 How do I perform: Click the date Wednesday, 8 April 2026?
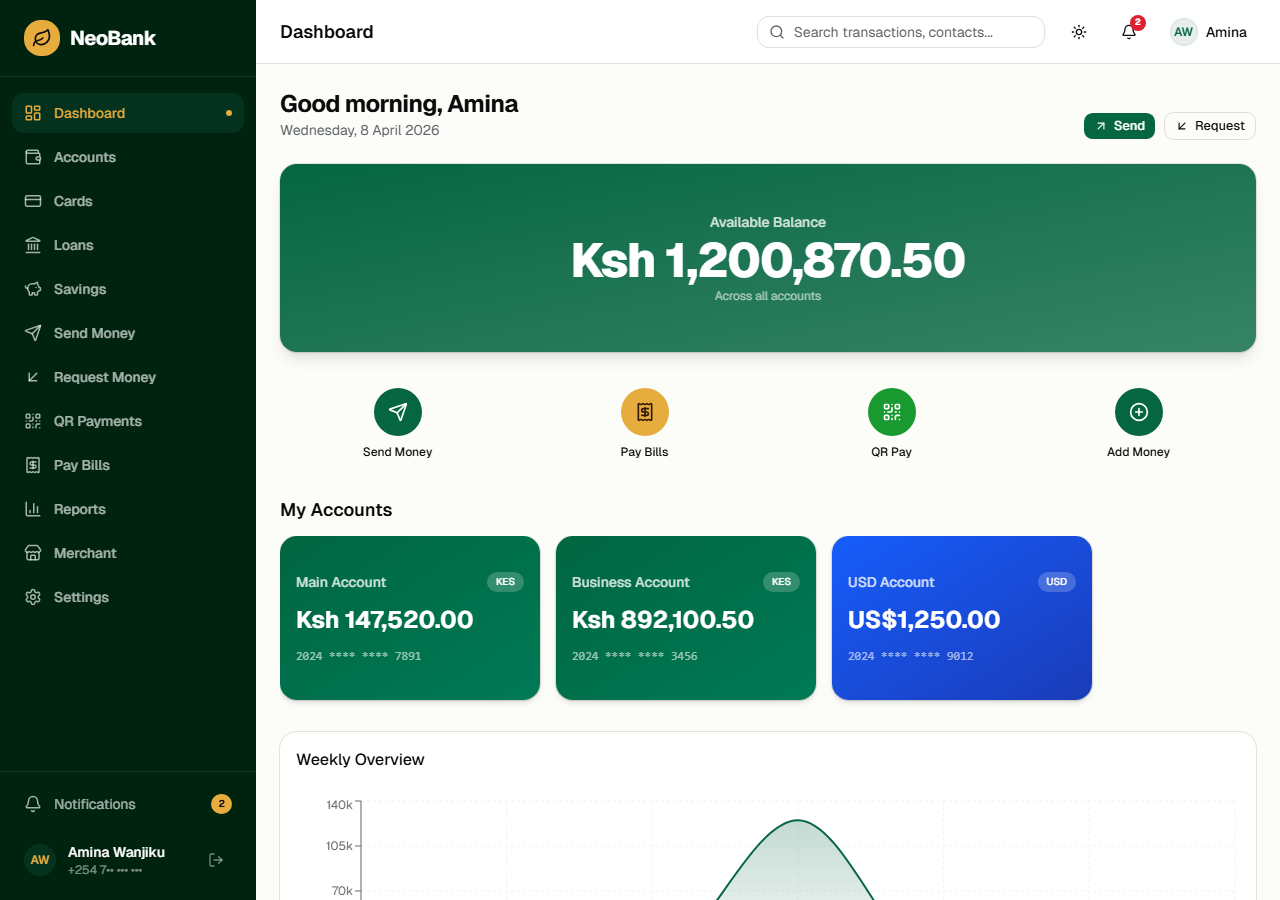(x=360, y=130)
